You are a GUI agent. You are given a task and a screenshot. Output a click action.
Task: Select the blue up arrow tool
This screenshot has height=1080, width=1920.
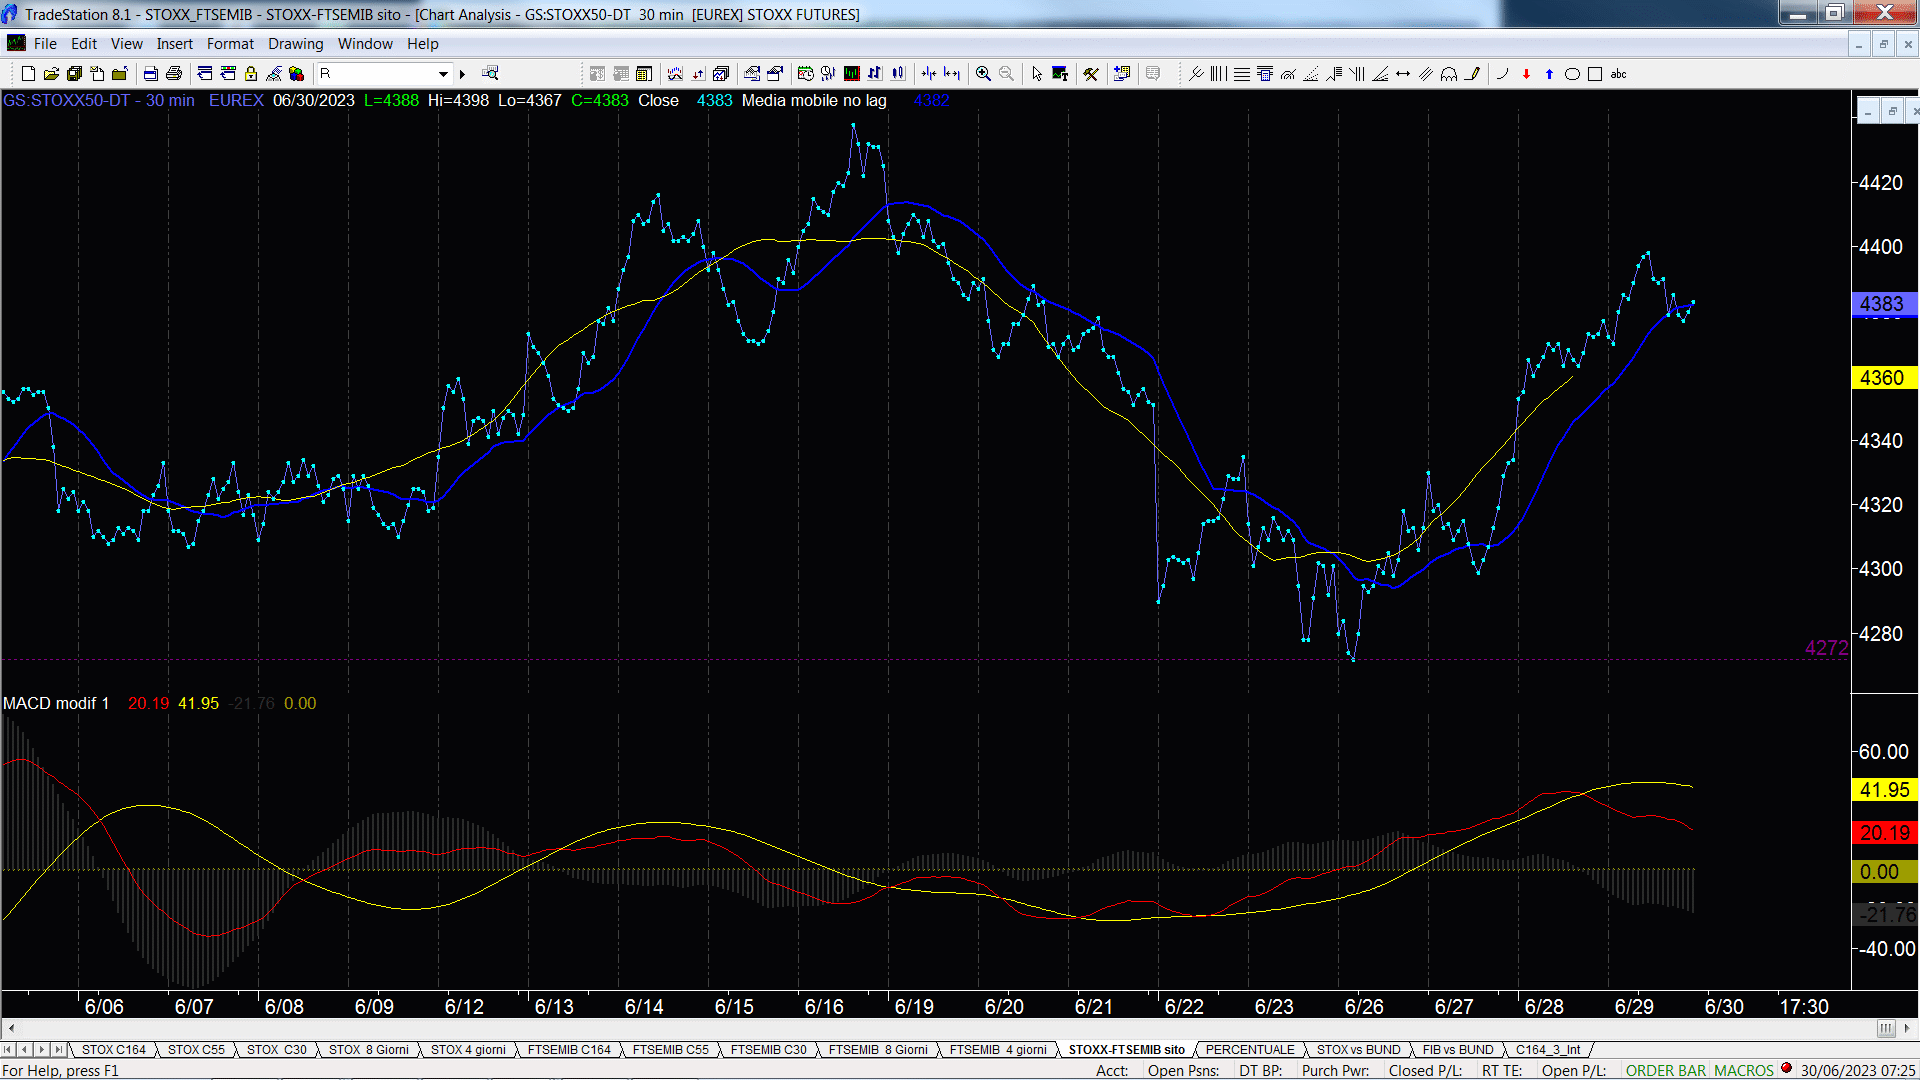[x=1549, y=74]
